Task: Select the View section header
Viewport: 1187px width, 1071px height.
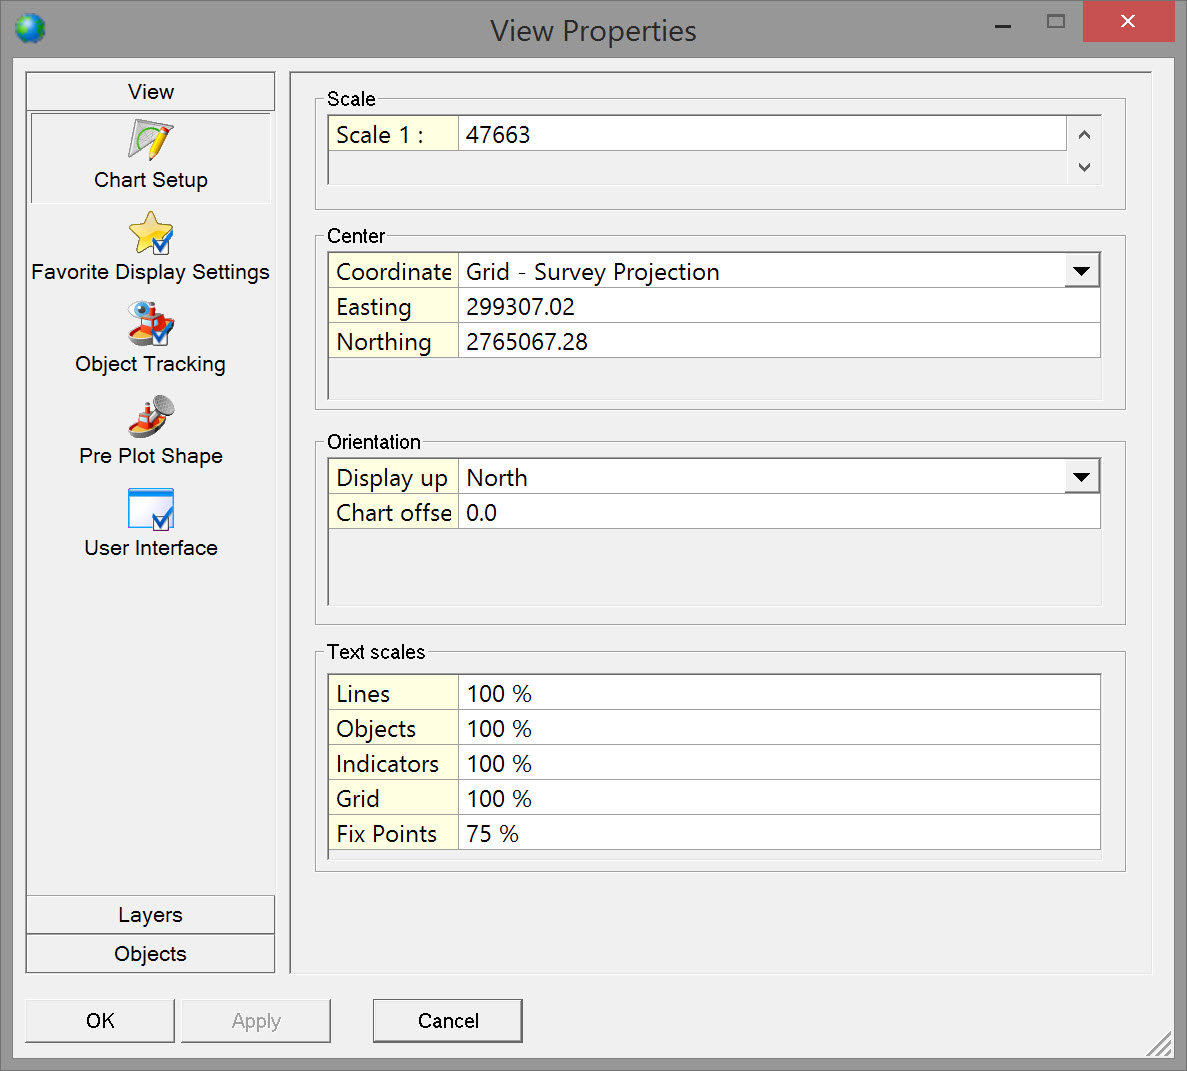Action: (150, 92)
